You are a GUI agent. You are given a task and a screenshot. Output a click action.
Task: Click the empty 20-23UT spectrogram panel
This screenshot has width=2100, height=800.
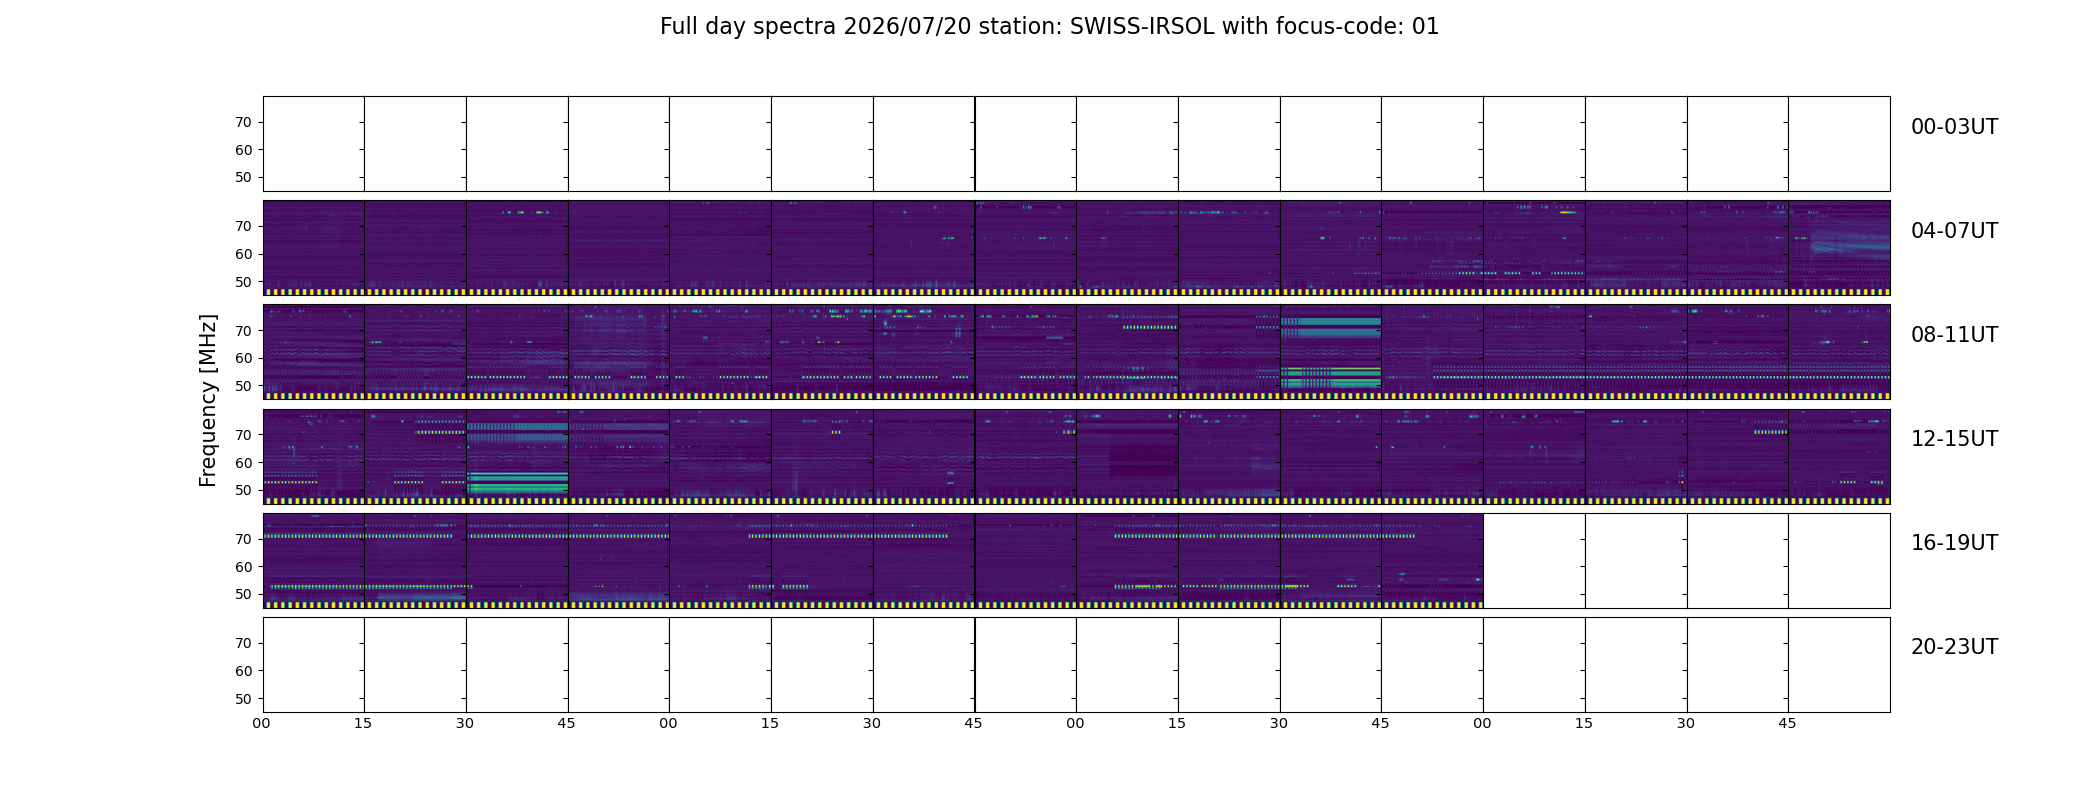1076,665
